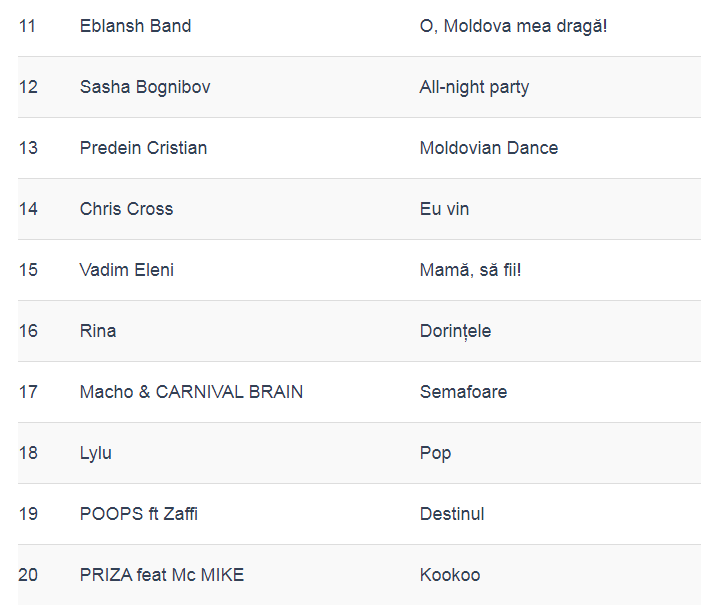Click the artist Rina
721x605 pixels.
click(x=98, y=331)
